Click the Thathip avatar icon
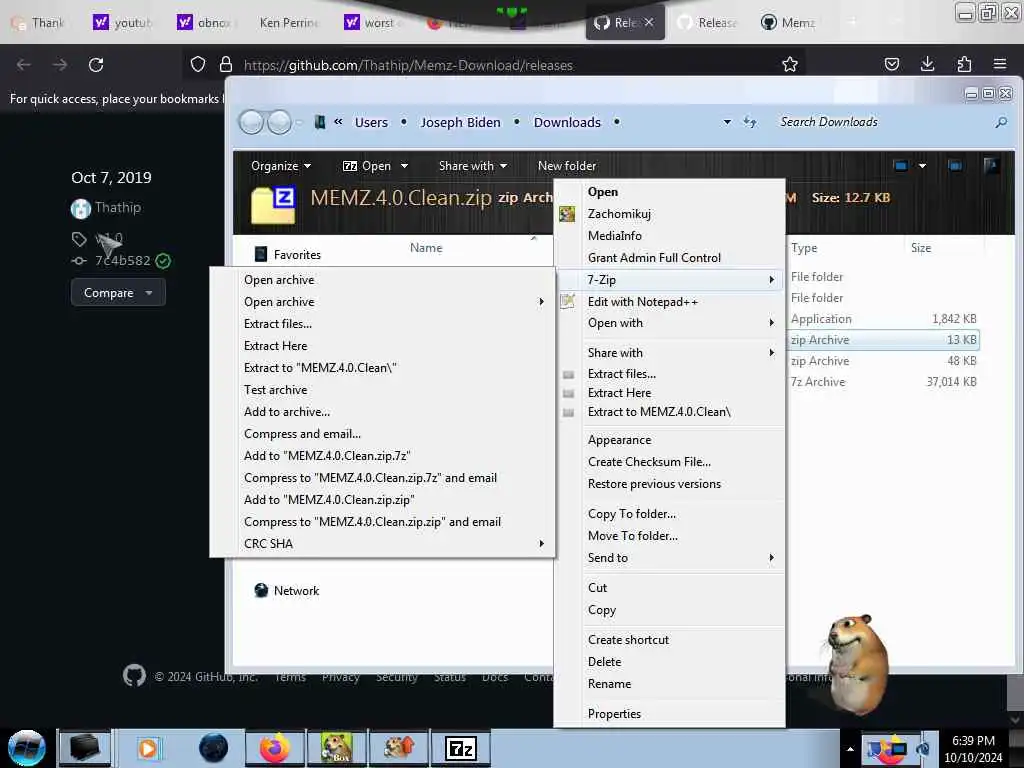This screenshot has width=1024, height=768. 80,208
